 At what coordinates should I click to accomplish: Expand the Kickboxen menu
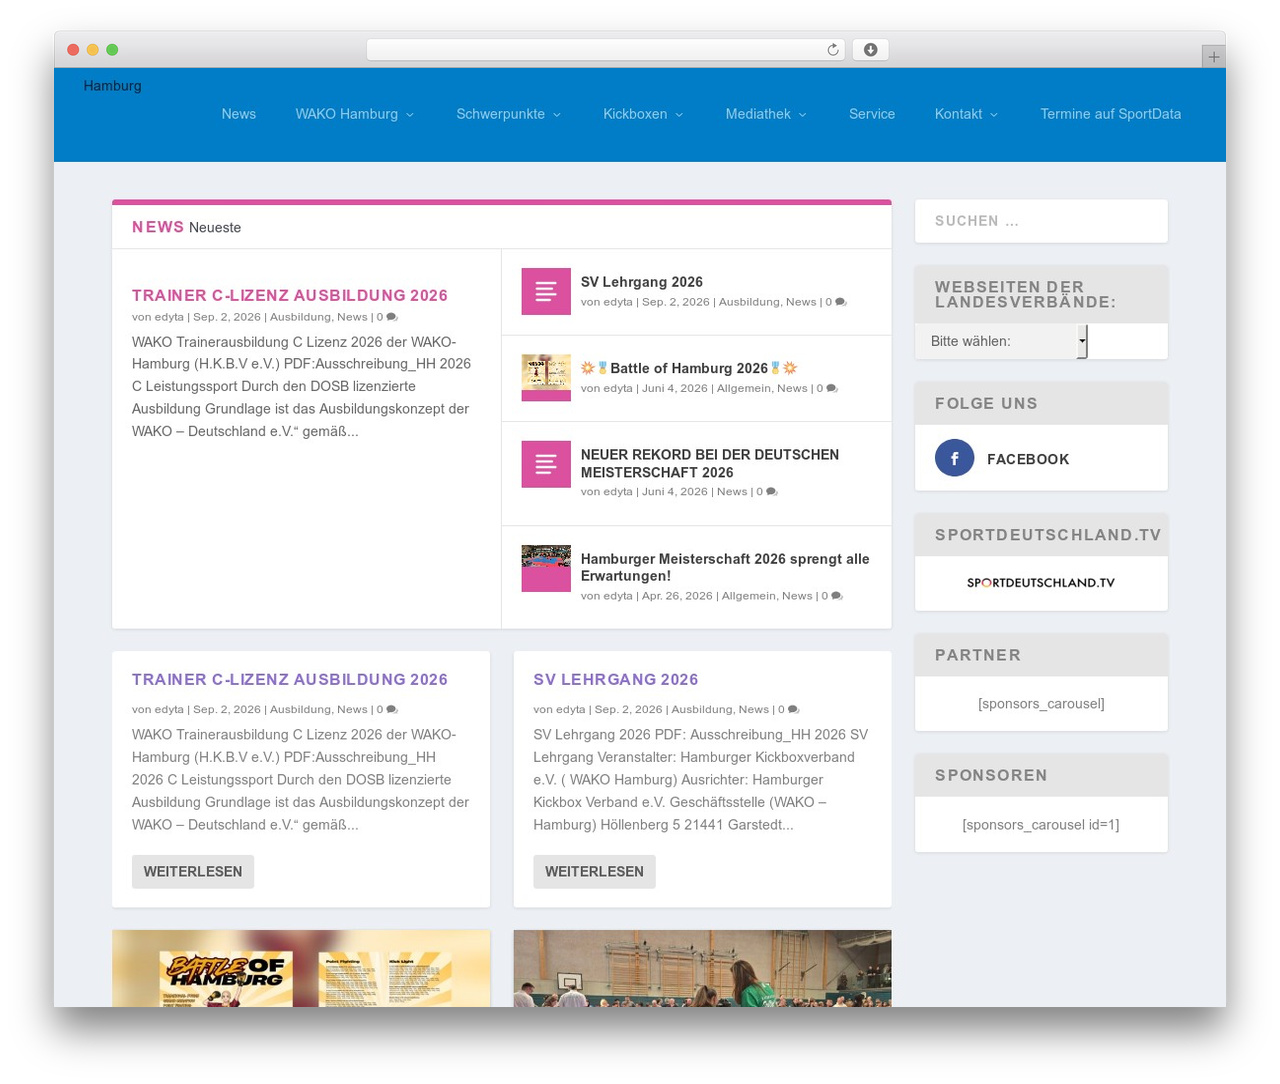click(x=643, y=114)
